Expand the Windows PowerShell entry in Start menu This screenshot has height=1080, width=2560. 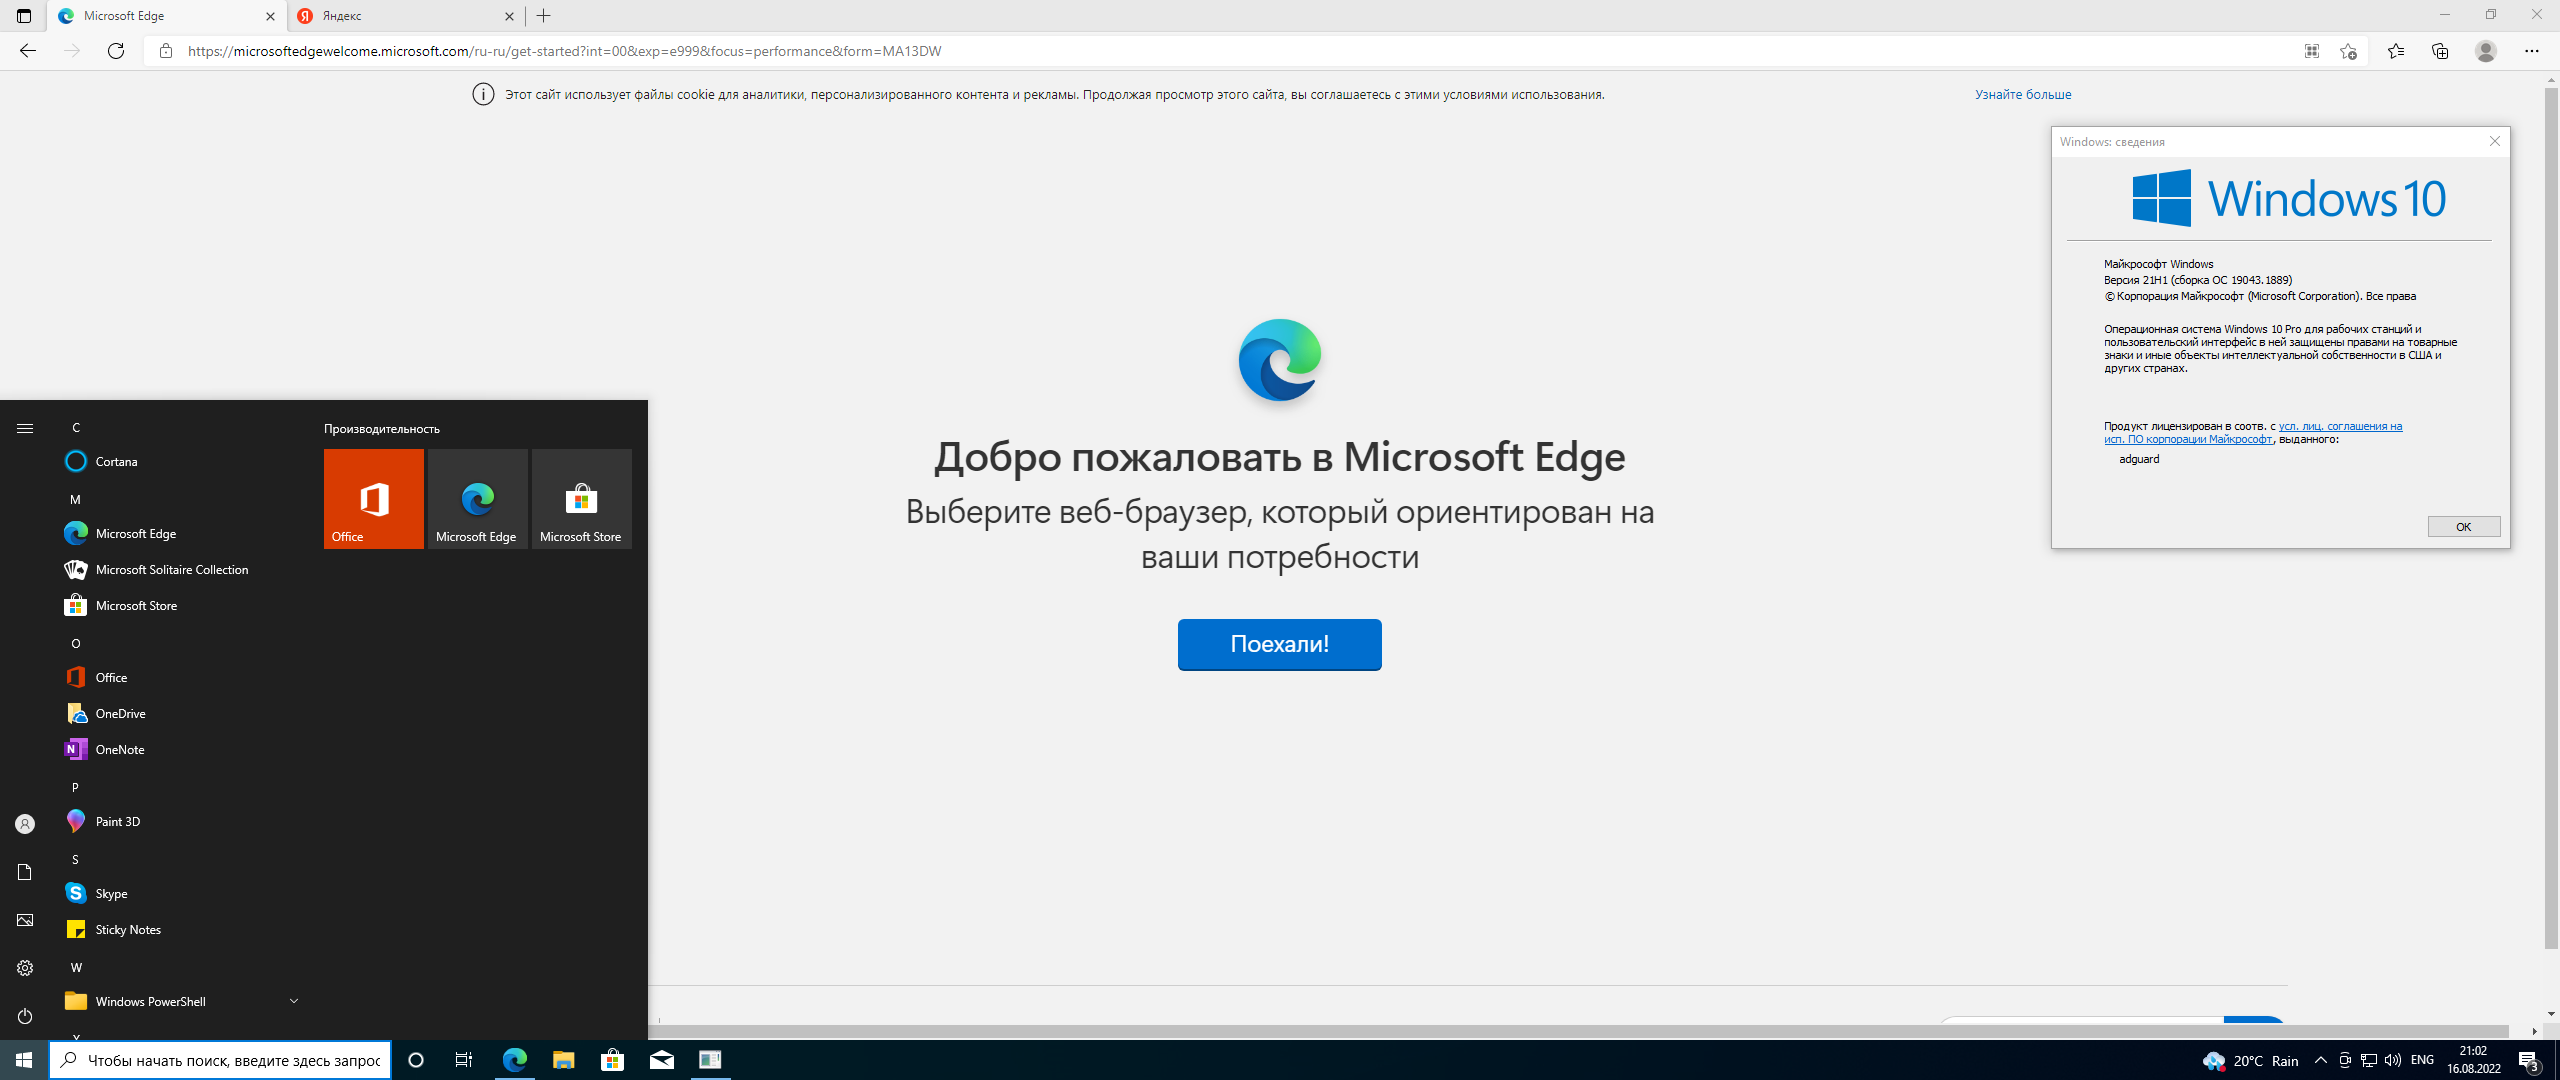tap(291, 1000)
